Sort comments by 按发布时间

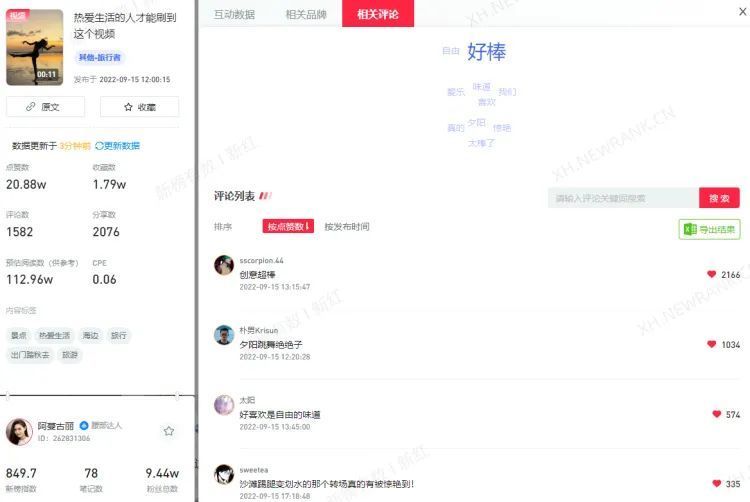click(347, 227)
